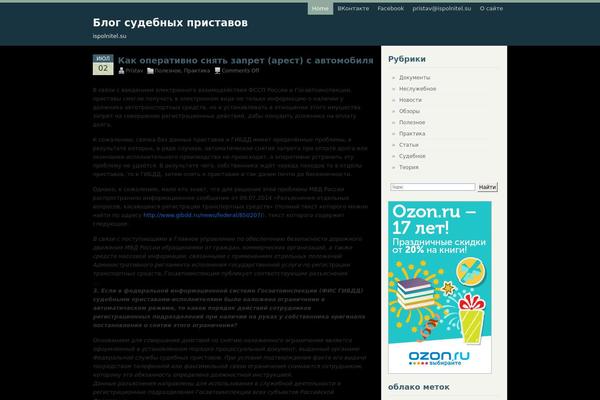Open the ВКонтакте navigation link
600x400 pixels.
(x=353, y=8)
